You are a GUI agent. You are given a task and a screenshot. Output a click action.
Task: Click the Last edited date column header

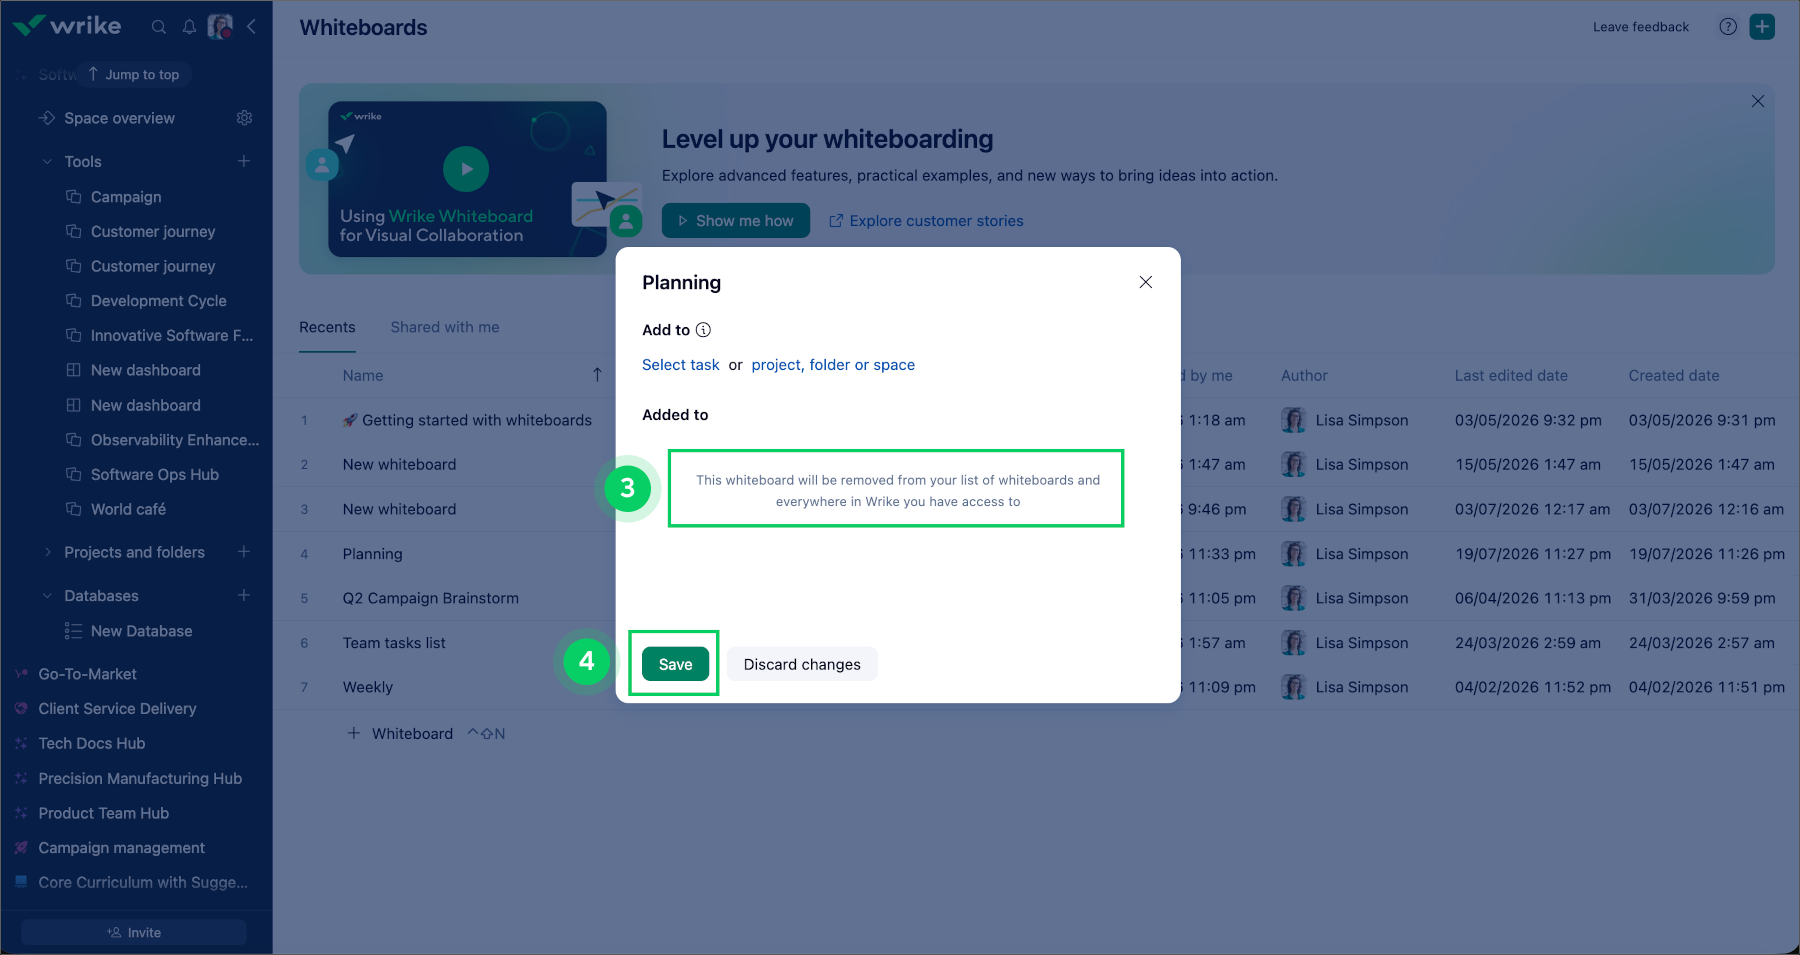click(1511, 376)
